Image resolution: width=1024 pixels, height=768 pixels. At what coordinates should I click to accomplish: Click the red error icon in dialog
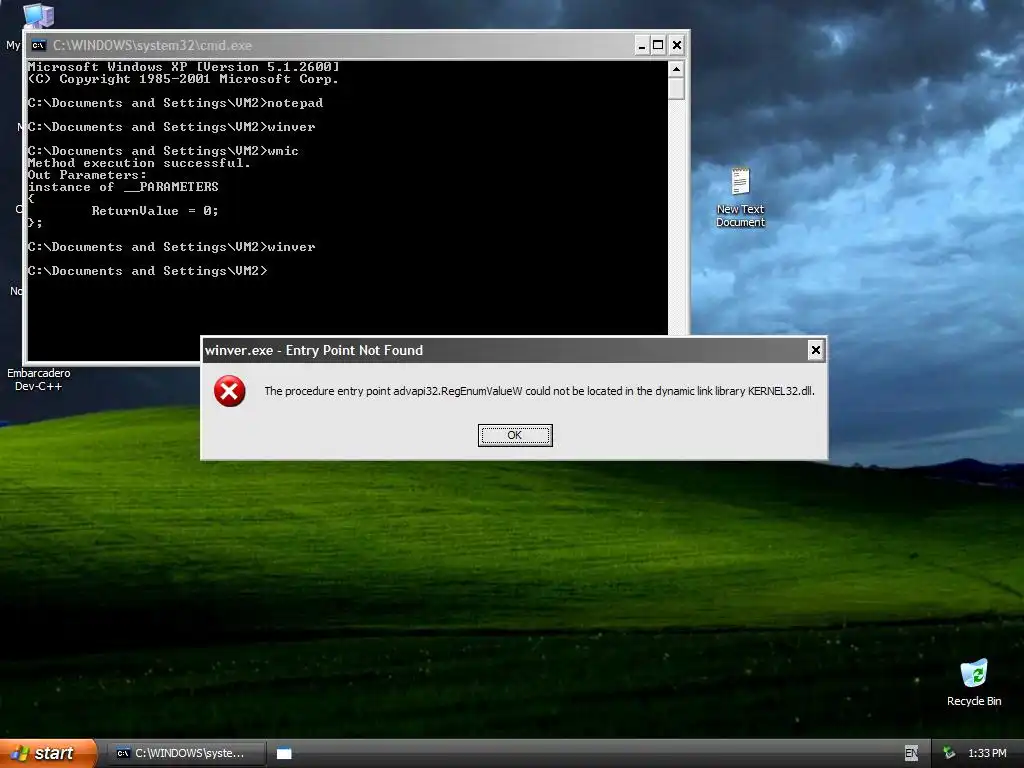230,391
